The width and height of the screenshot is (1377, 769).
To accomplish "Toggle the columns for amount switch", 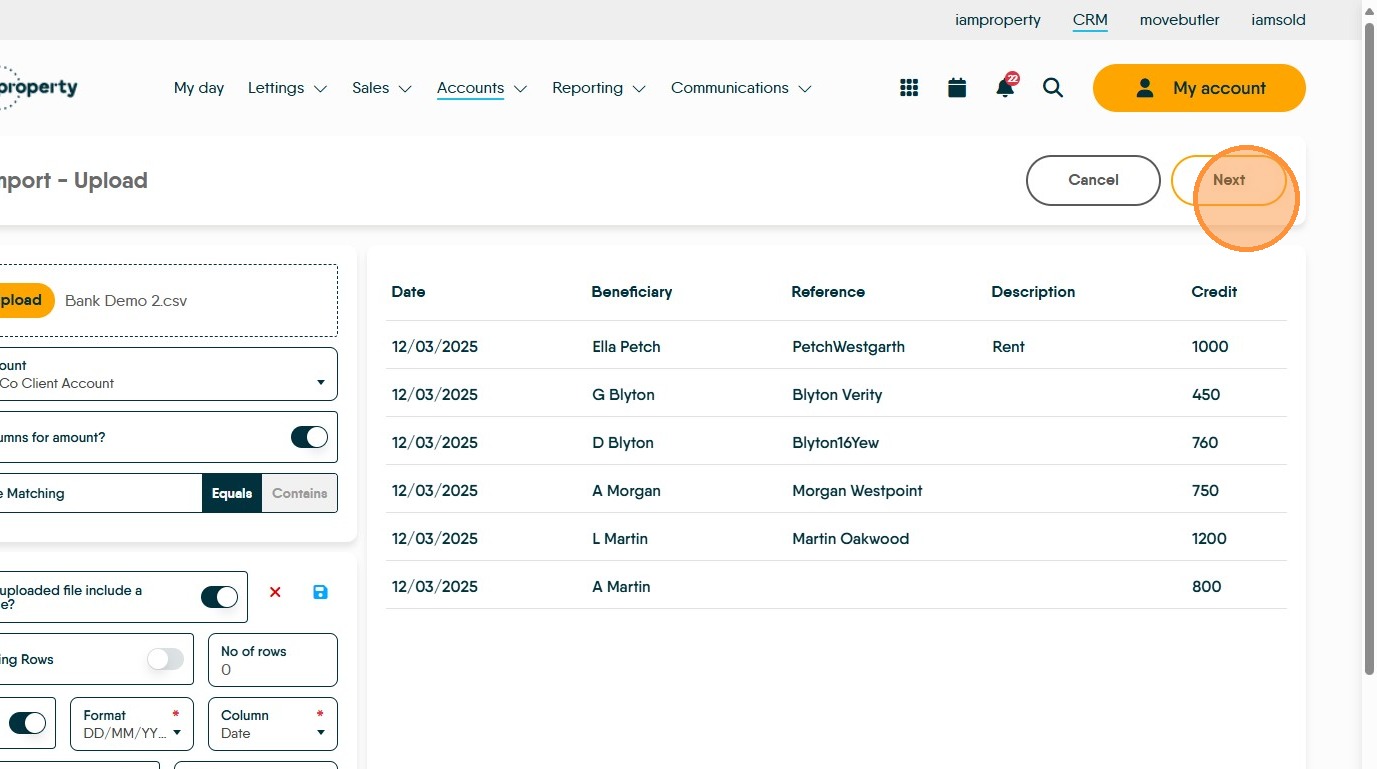I will click(309, 437).
